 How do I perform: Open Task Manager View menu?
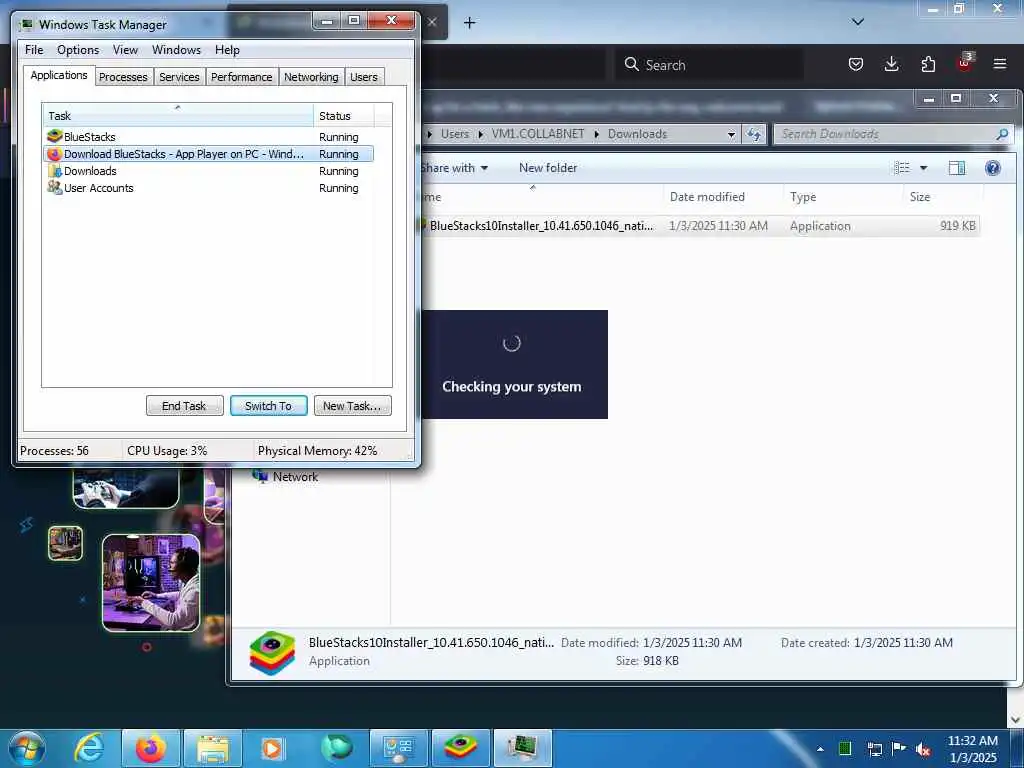click(125, 50)
